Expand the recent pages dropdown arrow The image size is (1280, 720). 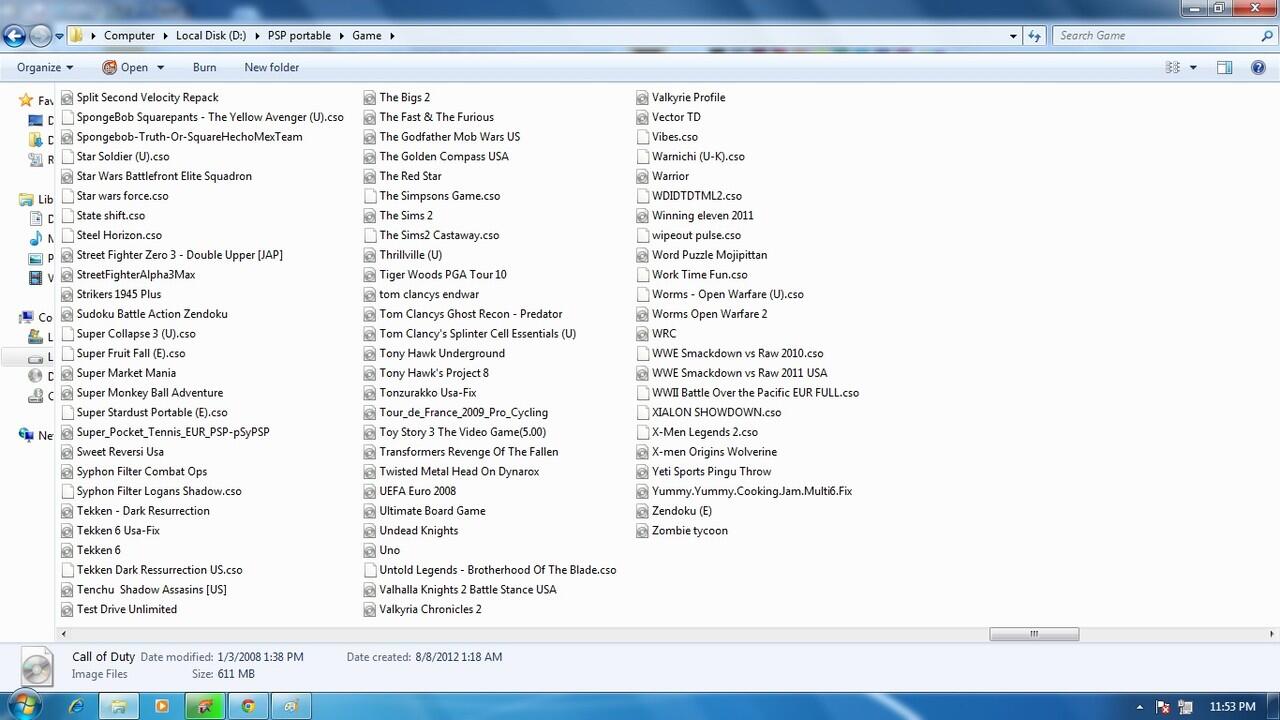point(59,36)
